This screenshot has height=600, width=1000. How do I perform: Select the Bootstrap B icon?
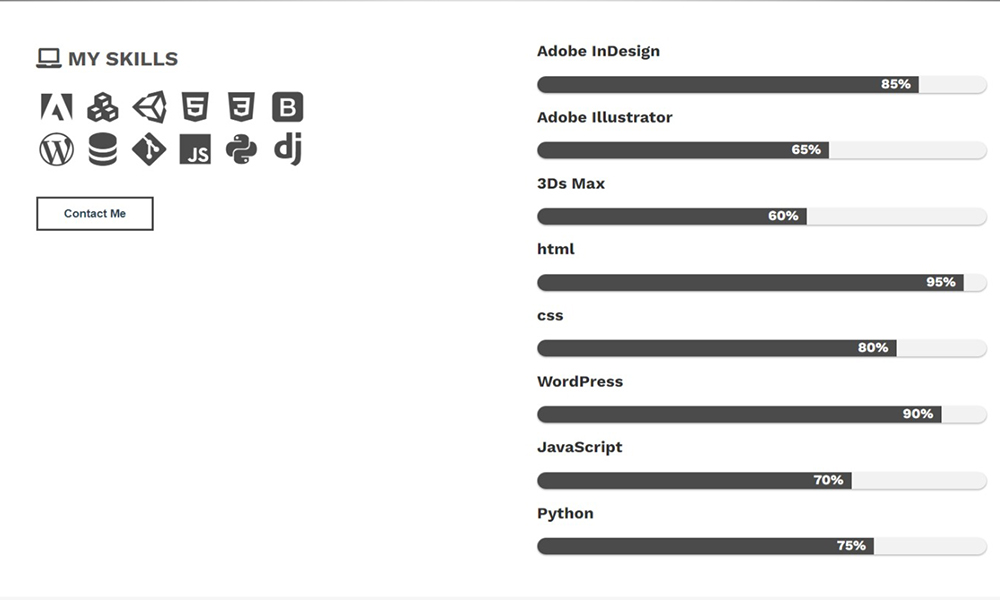288,107
